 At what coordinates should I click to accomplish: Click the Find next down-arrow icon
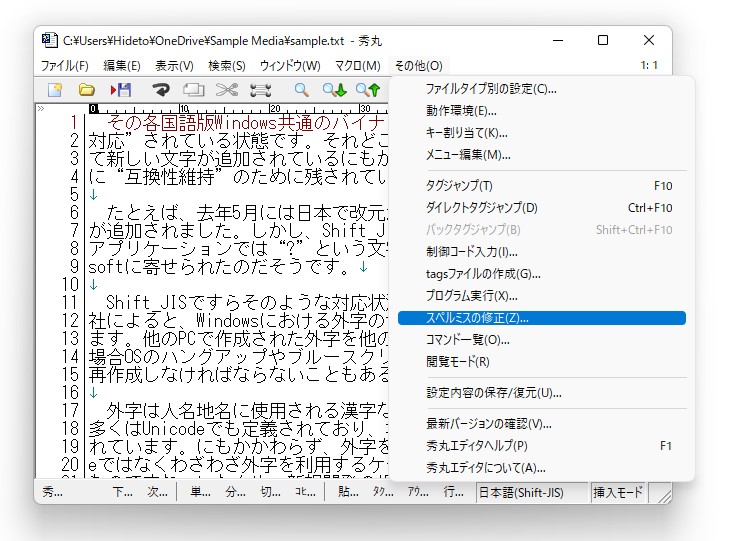tap(335, 89)
